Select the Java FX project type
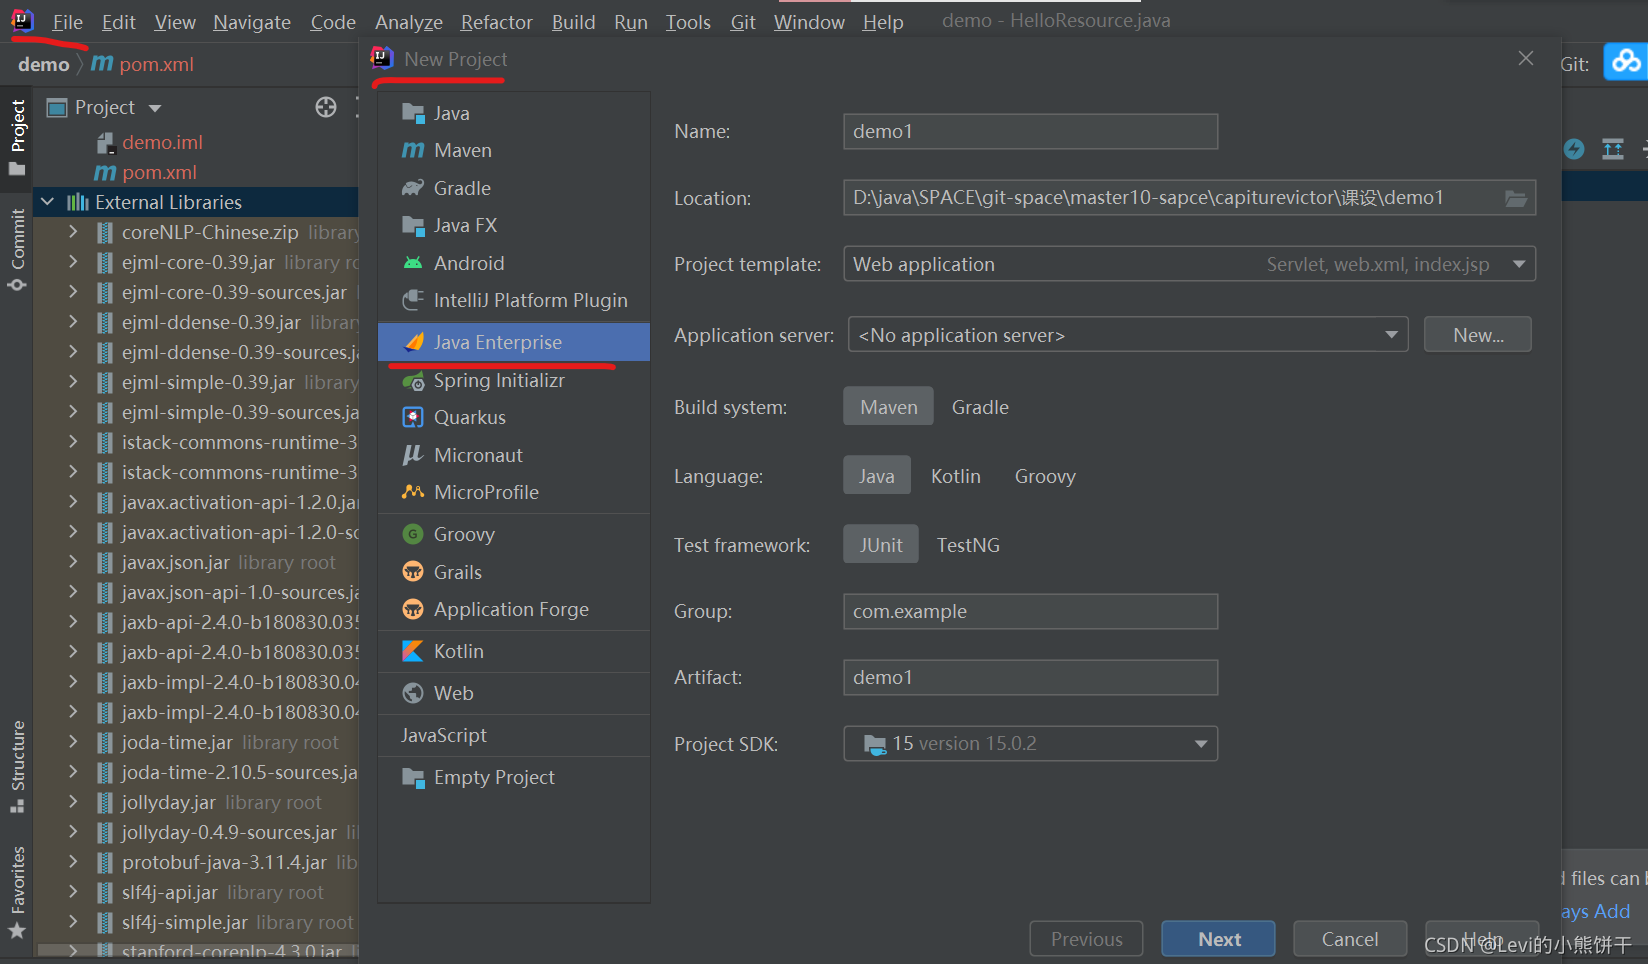 514,225
